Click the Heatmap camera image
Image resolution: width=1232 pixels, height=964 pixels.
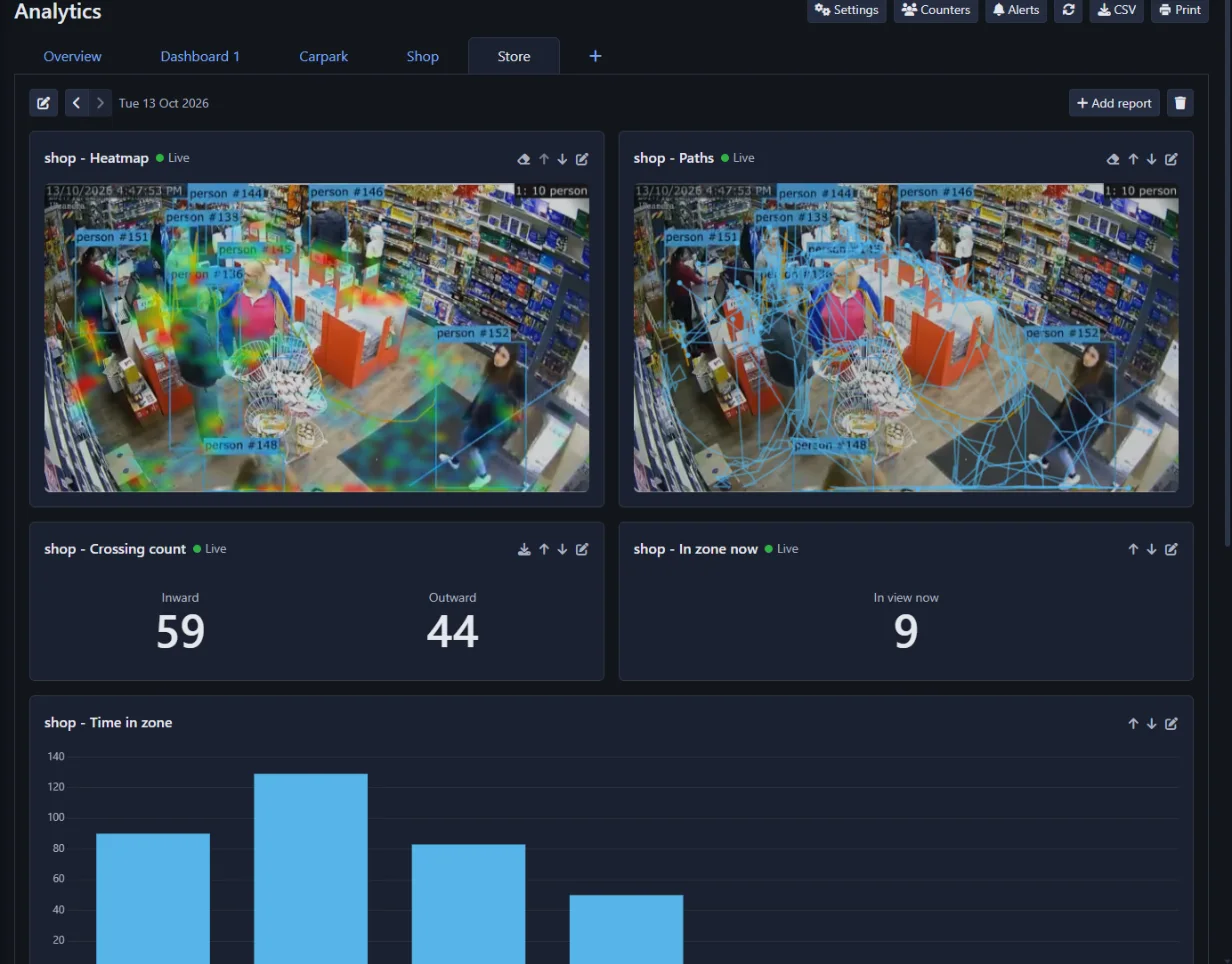(x=316, y=337)
